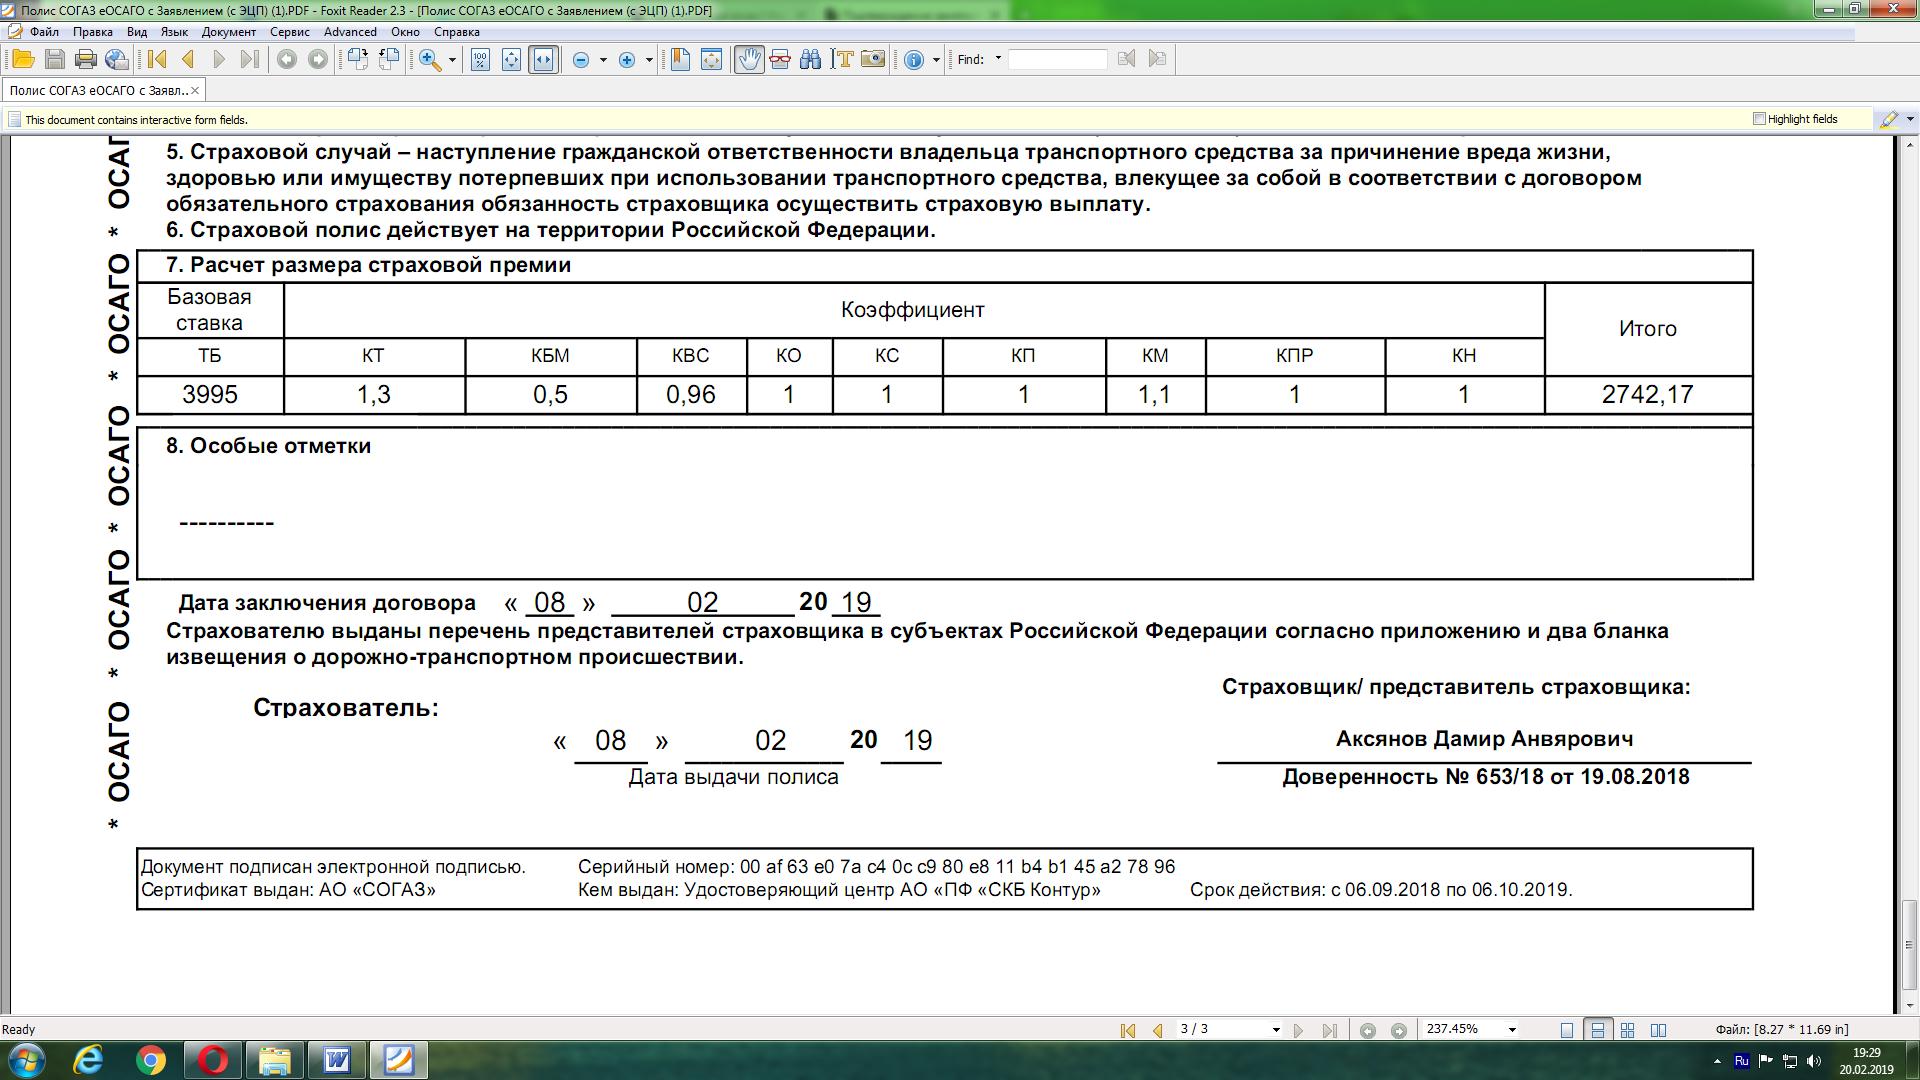
Task: Click Actual Size 100% icon
Action: [x=480, y=60]
